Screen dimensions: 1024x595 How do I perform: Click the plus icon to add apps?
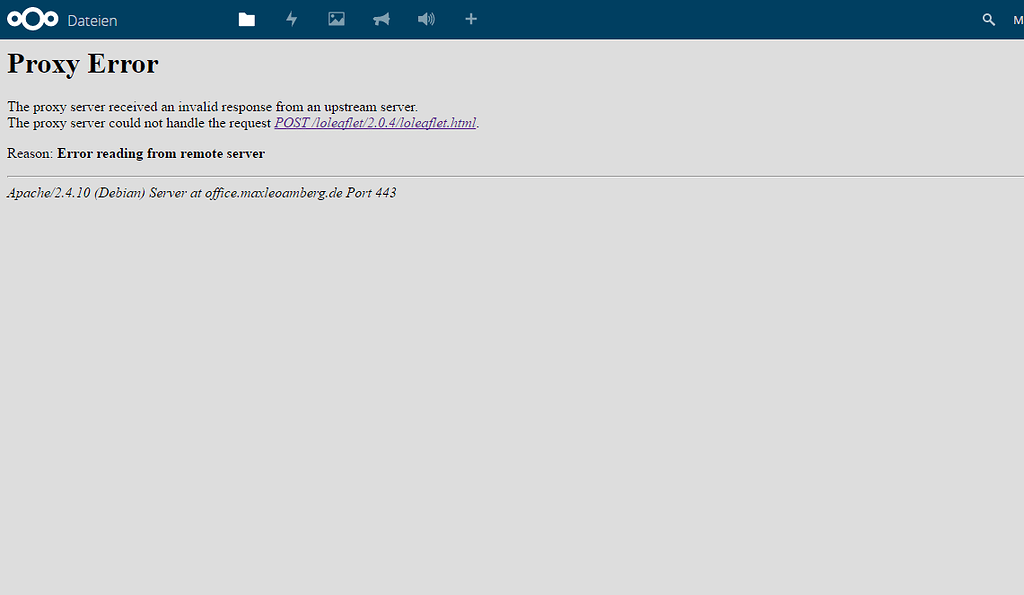(471, 20)
